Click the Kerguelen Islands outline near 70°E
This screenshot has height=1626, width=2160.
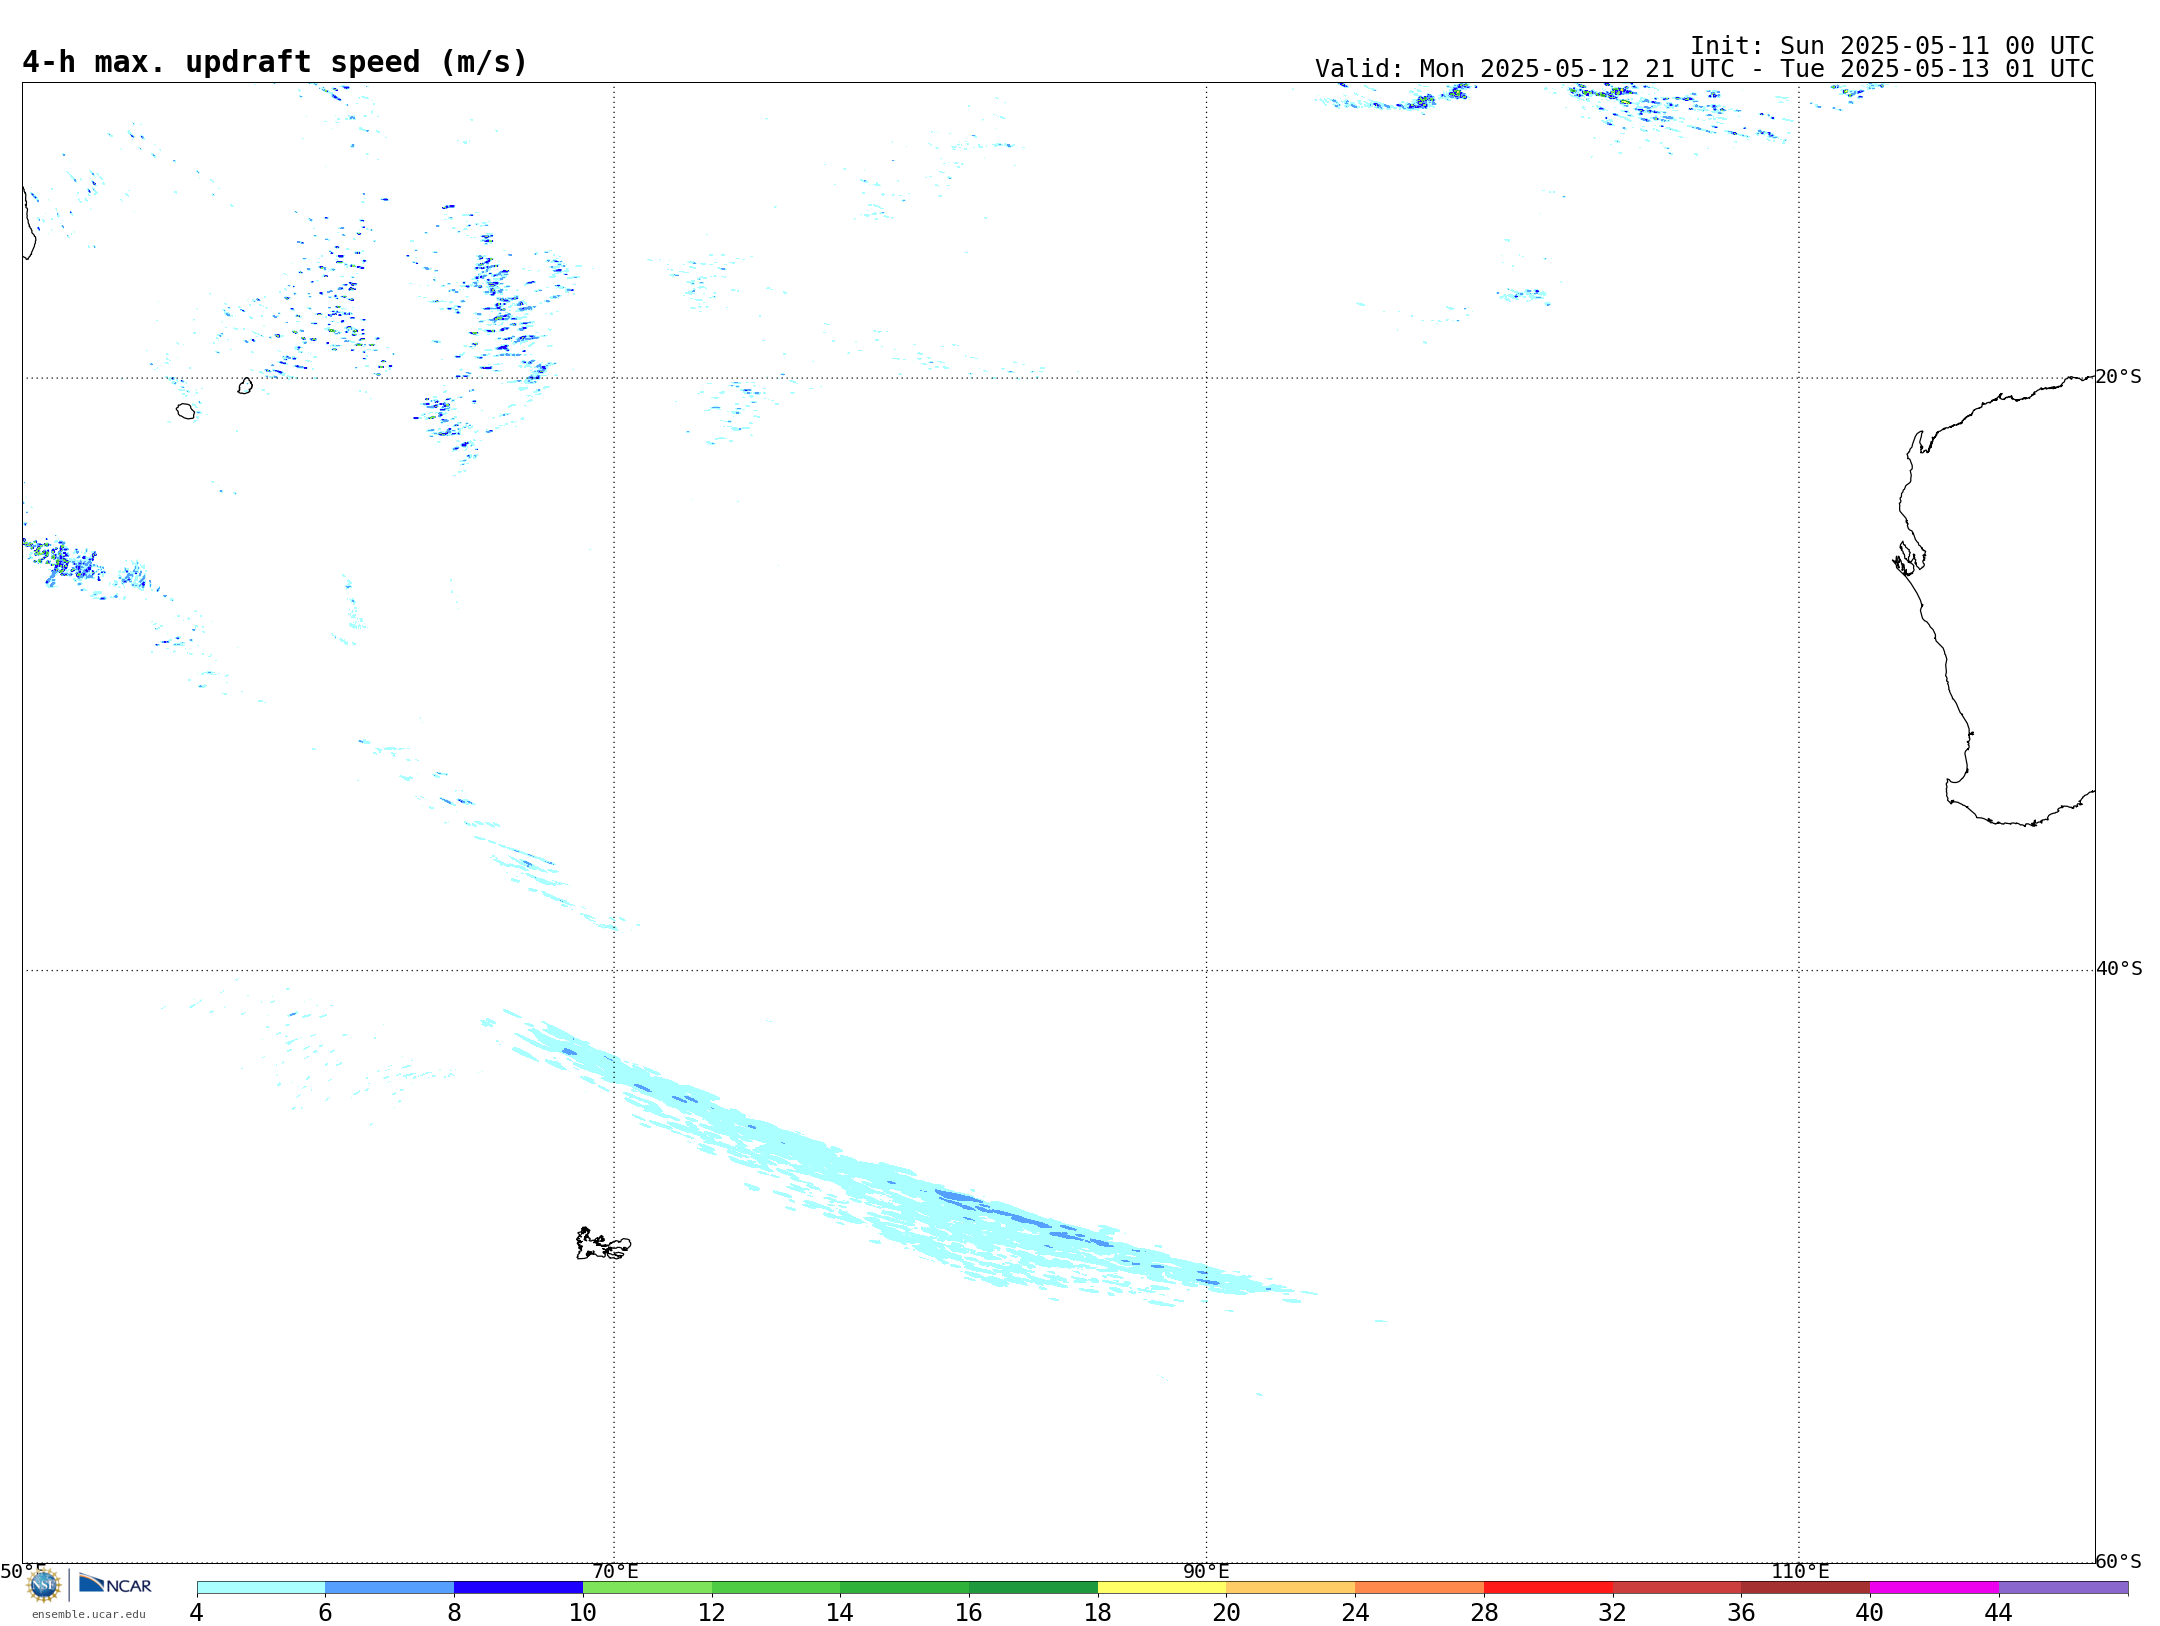pos(603,1244)
